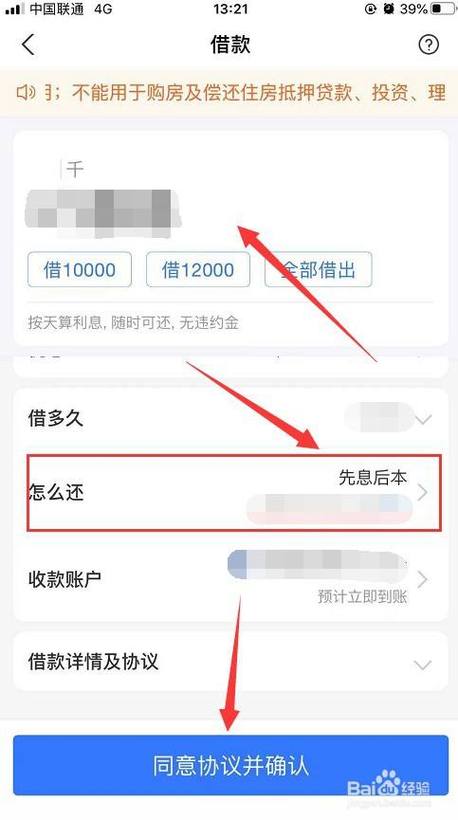Tap the Baidu paw watermark logo

pos(388,782)
